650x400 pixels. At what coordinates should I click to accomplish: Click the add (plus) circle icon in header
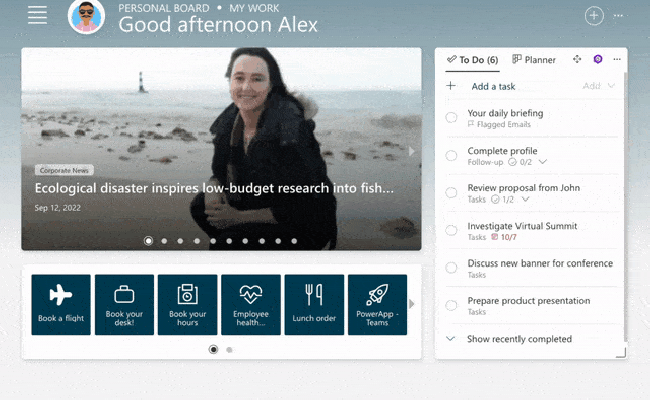594,16
